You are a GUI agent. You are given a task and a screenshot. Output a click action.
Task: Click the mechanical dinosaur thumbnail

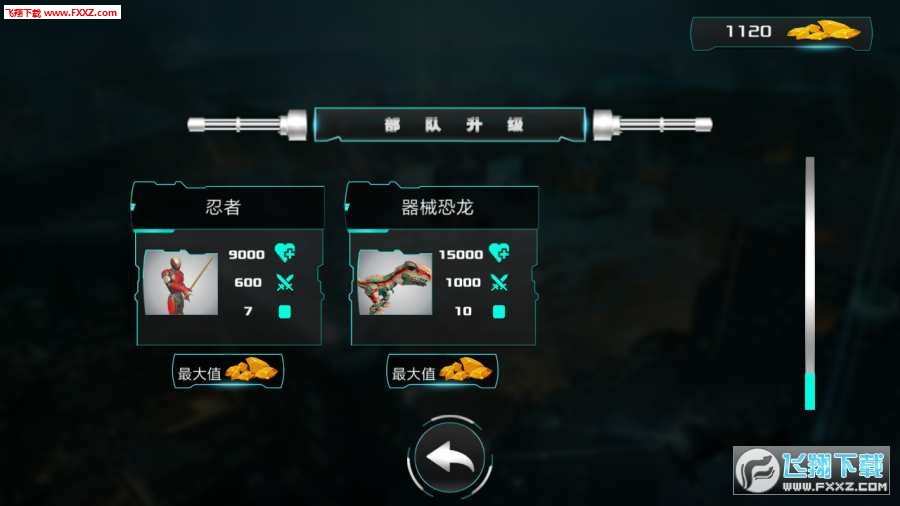(x=395, y=282)
